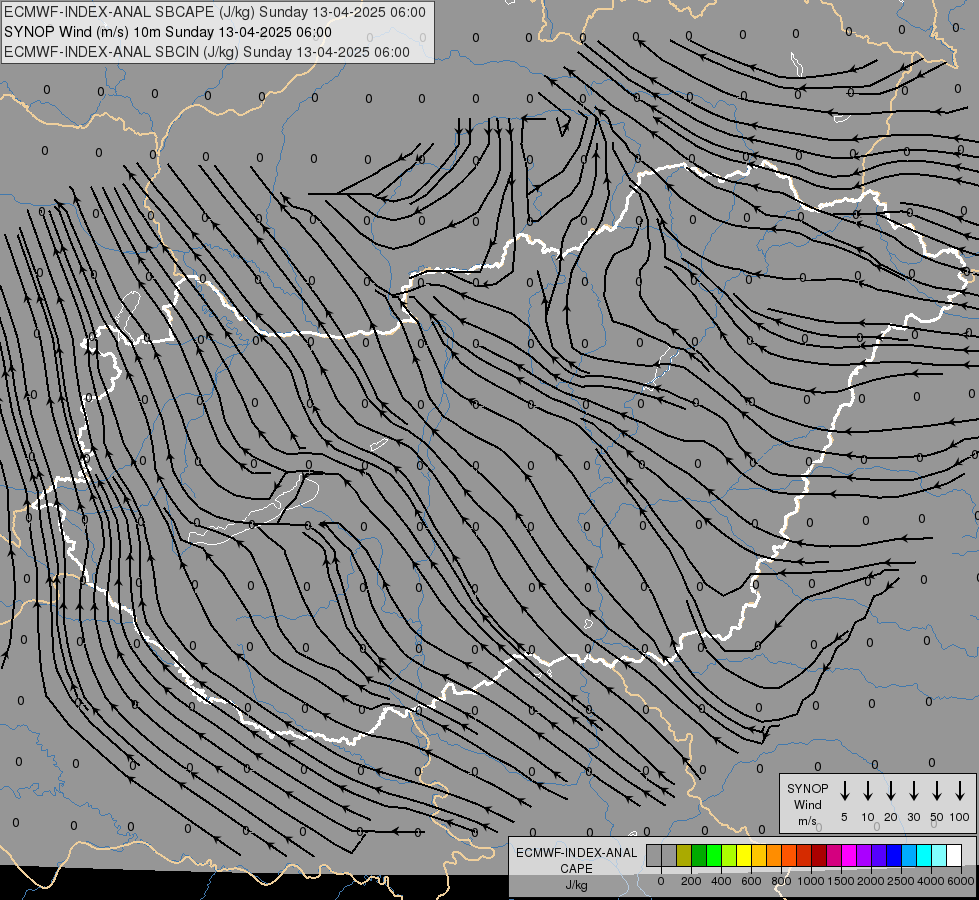Click the 'CAPE' label in color legend
979x900 pixels.
[x=576, y=869]
